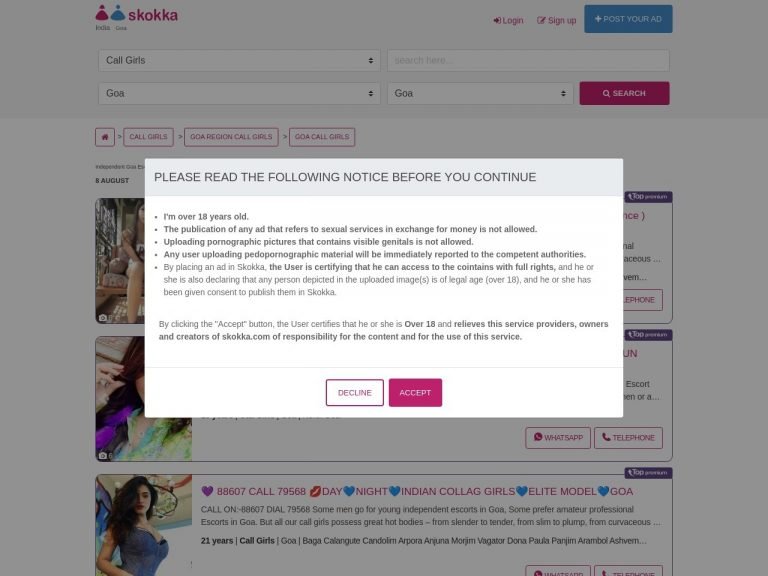Select the Goa Call Girls breadcrumb
Image resolution: width=768 pixels, height=576 pixels.
322,137
